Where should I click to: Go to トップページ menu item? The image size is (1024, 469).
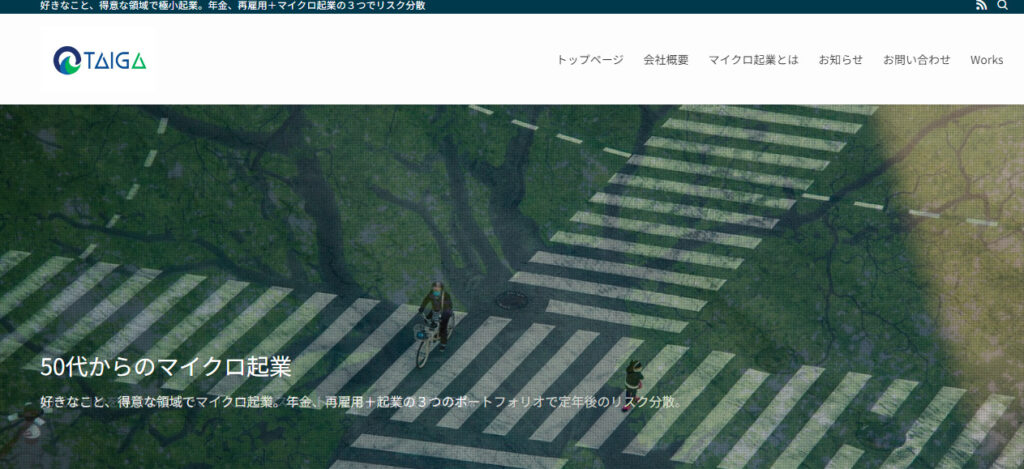coord(590,59)
